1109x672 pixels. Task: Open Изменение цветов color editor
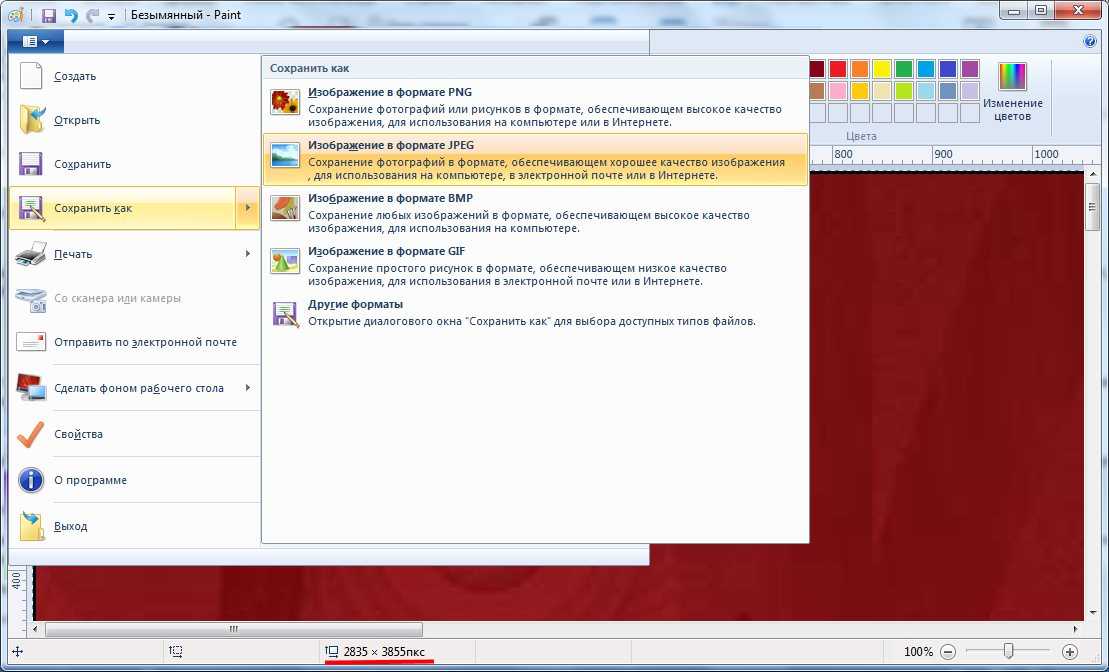[x=1012, y=92]
